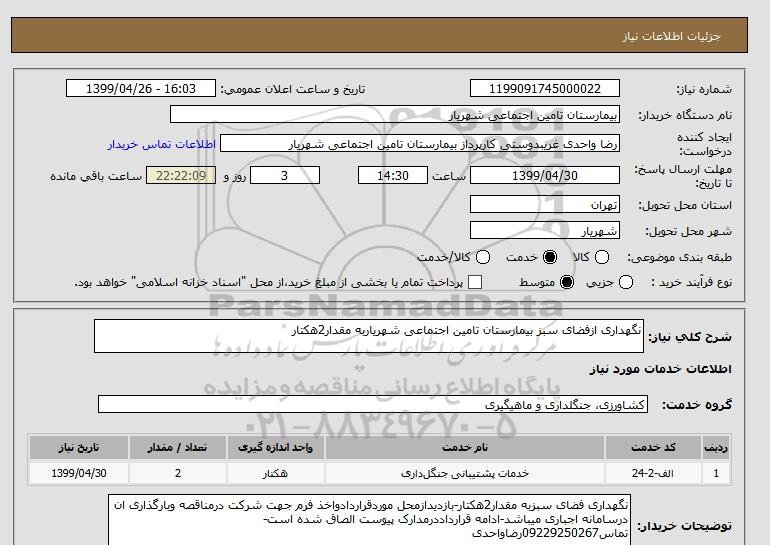Viewport: 770px width, 545px height.
Task: Click the row number cell 1
Action: pyautogui.click(x=716, y=473)
